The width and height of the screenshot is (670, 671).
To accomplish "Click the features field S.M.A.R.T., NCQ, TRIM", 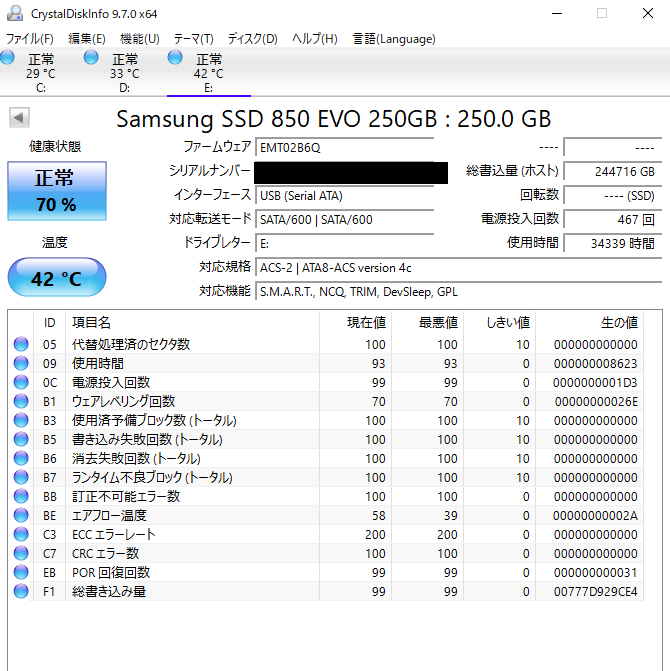I will pos(459,292).
